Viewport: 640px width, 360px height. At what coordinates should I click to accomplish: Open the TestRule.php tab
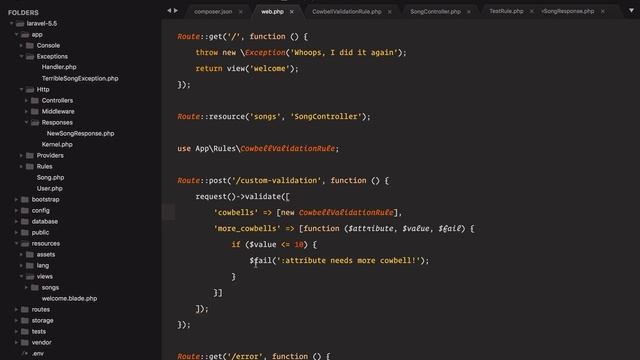pos(506,11)
